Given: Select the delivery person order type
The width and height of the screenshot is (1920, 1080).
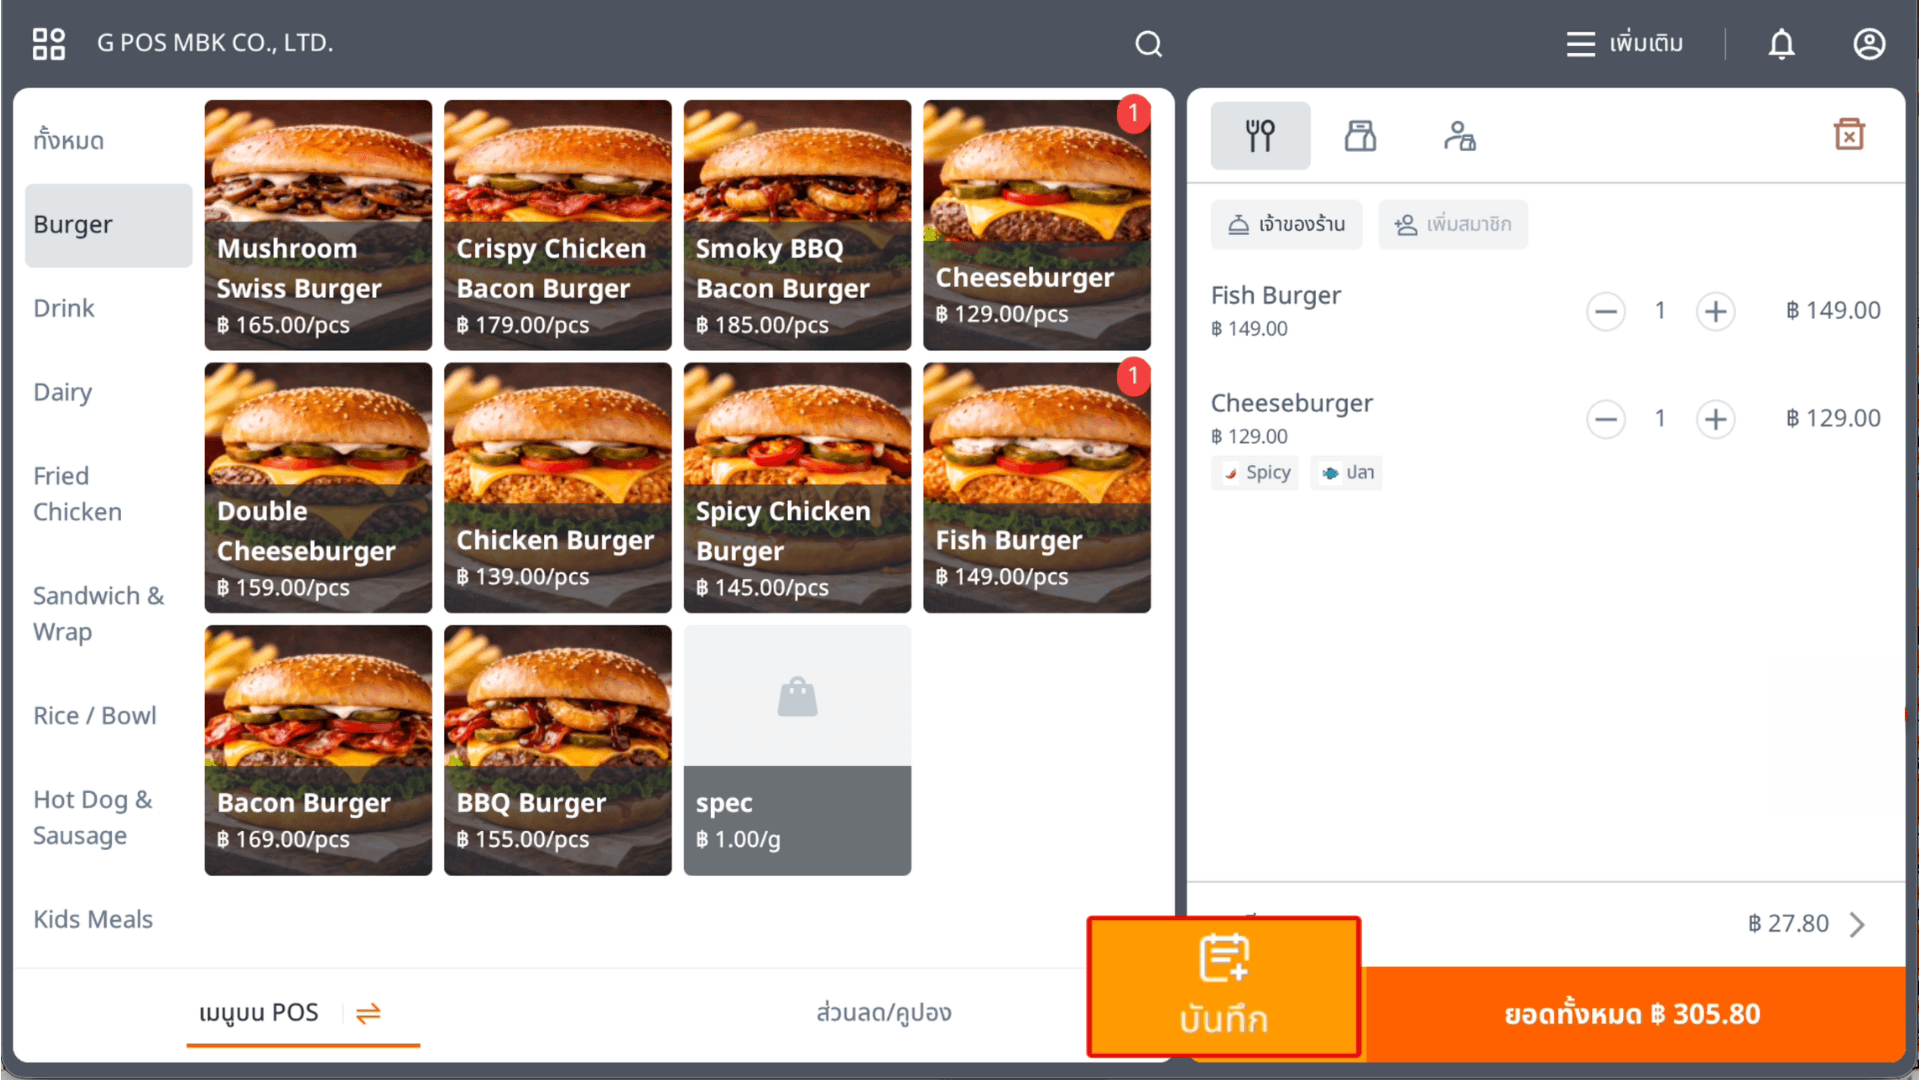Looking at the screenshot, I should (x=1460, y=135).
